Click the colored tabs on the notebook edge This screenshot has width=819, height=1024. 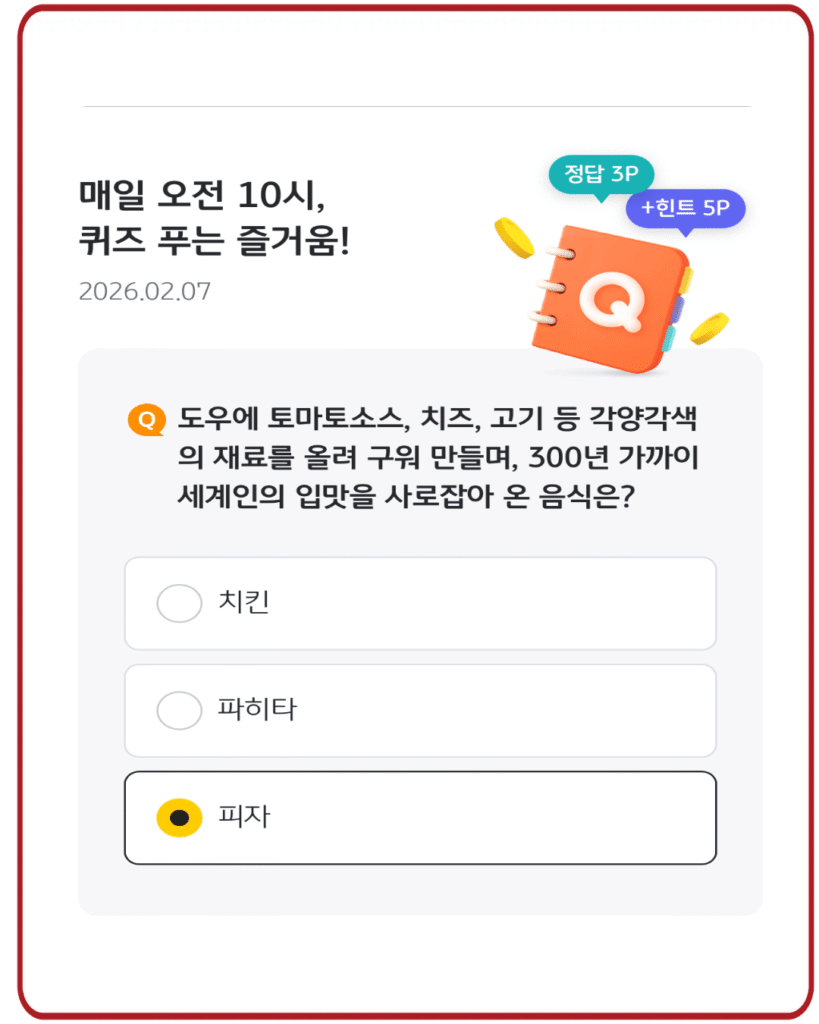(x=679, y=305)
